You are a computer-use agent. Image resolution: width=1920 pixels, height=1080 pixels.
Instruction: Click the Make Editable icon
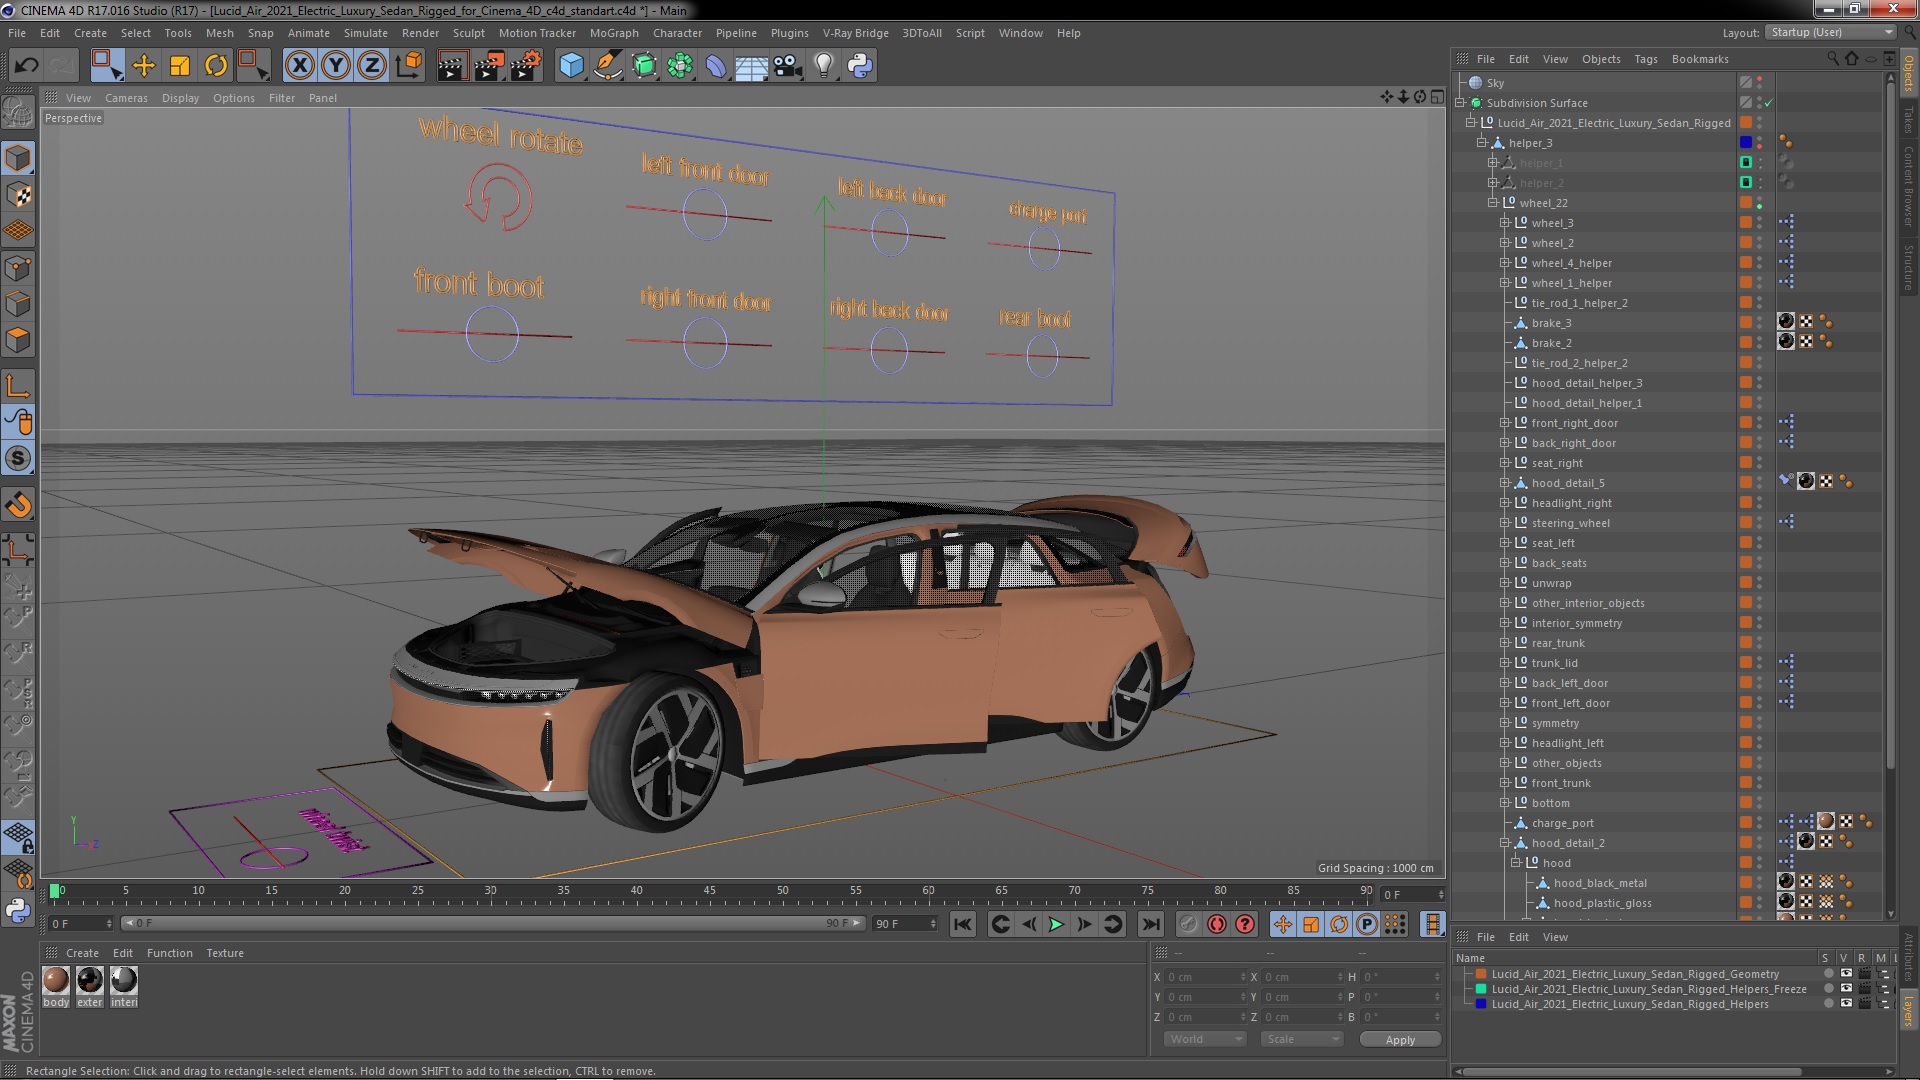[x=18, y=113]
